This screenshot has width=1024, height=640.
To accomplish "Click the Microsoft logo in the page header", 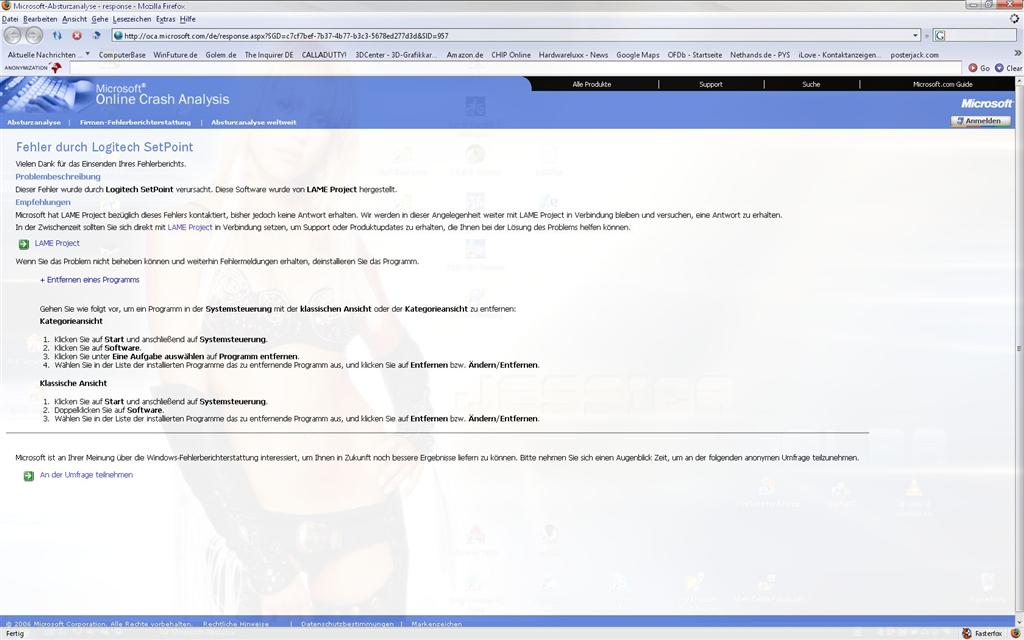I will (x=986, y=103).
